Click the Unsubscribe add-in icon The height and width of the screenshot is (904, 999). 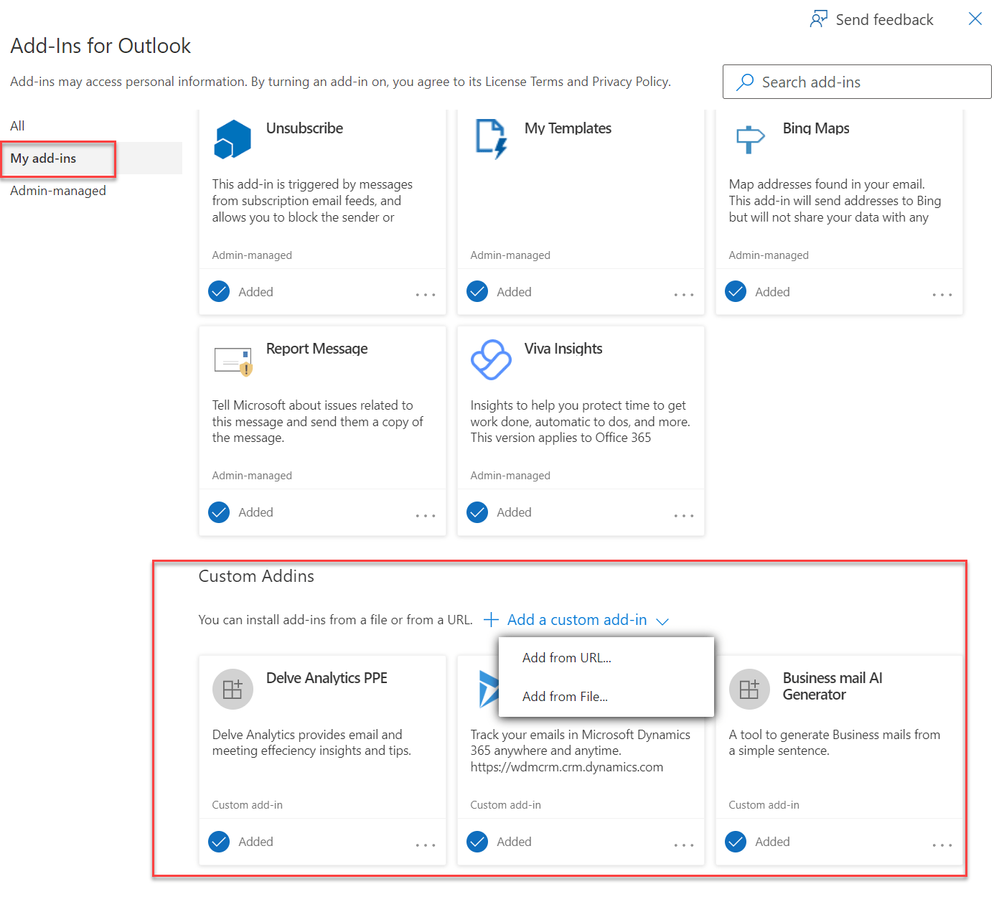pyautogui.click(x=233, y=139)
